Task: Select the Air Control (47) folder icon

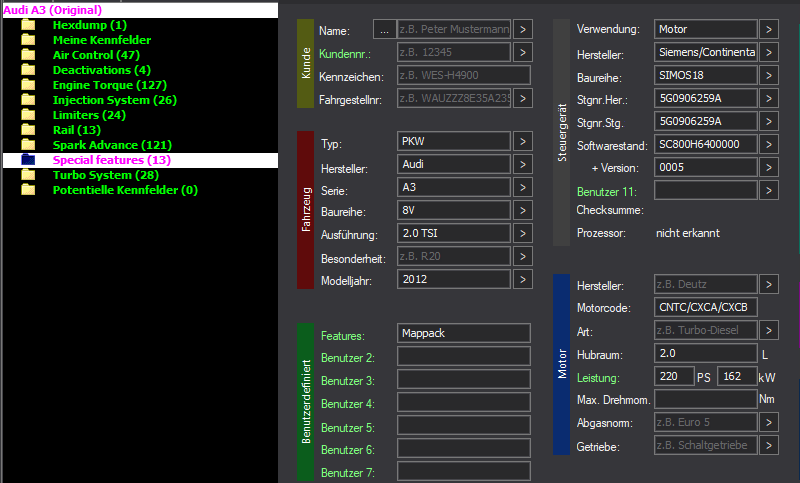Action: click(x=29, y=55)
